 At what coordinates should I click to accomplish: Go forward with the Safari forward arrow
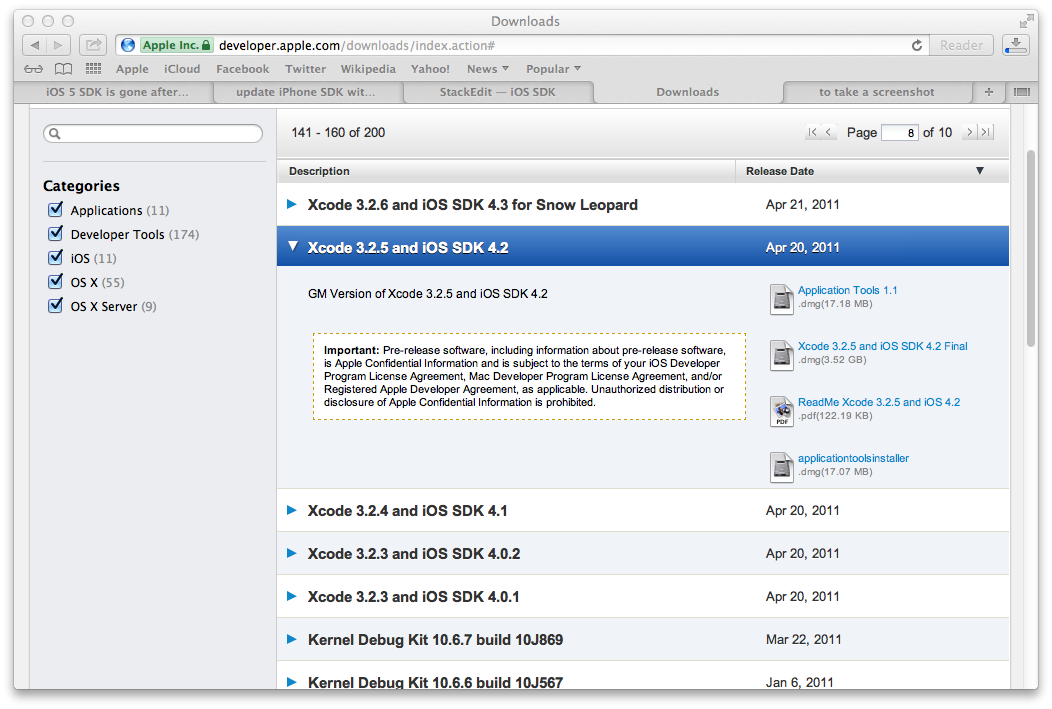click(x=58, y=45)
